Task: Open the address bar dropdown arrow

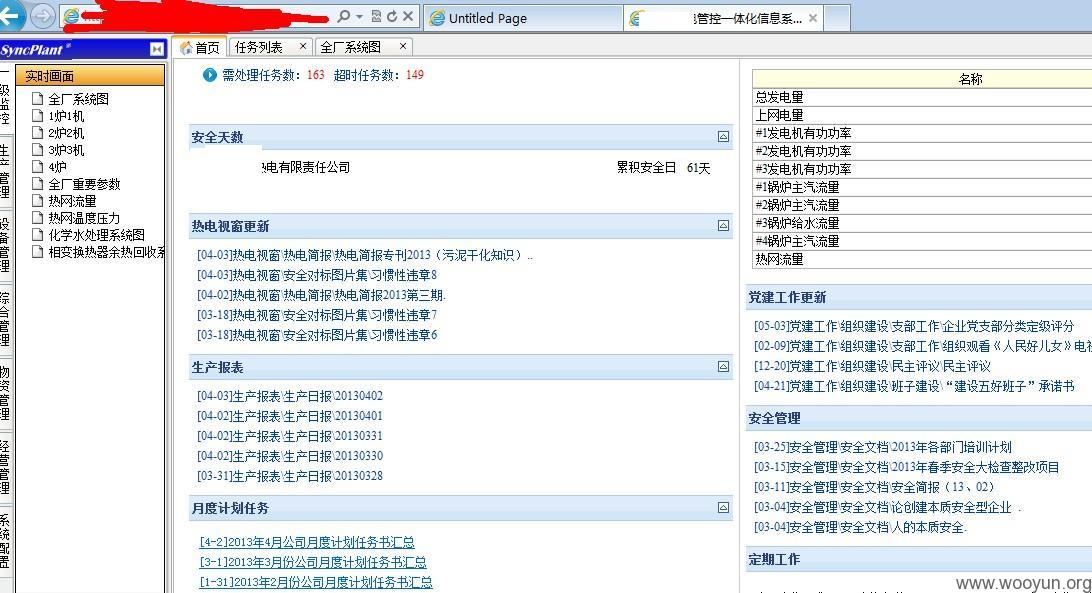Action: coord(359,16)
